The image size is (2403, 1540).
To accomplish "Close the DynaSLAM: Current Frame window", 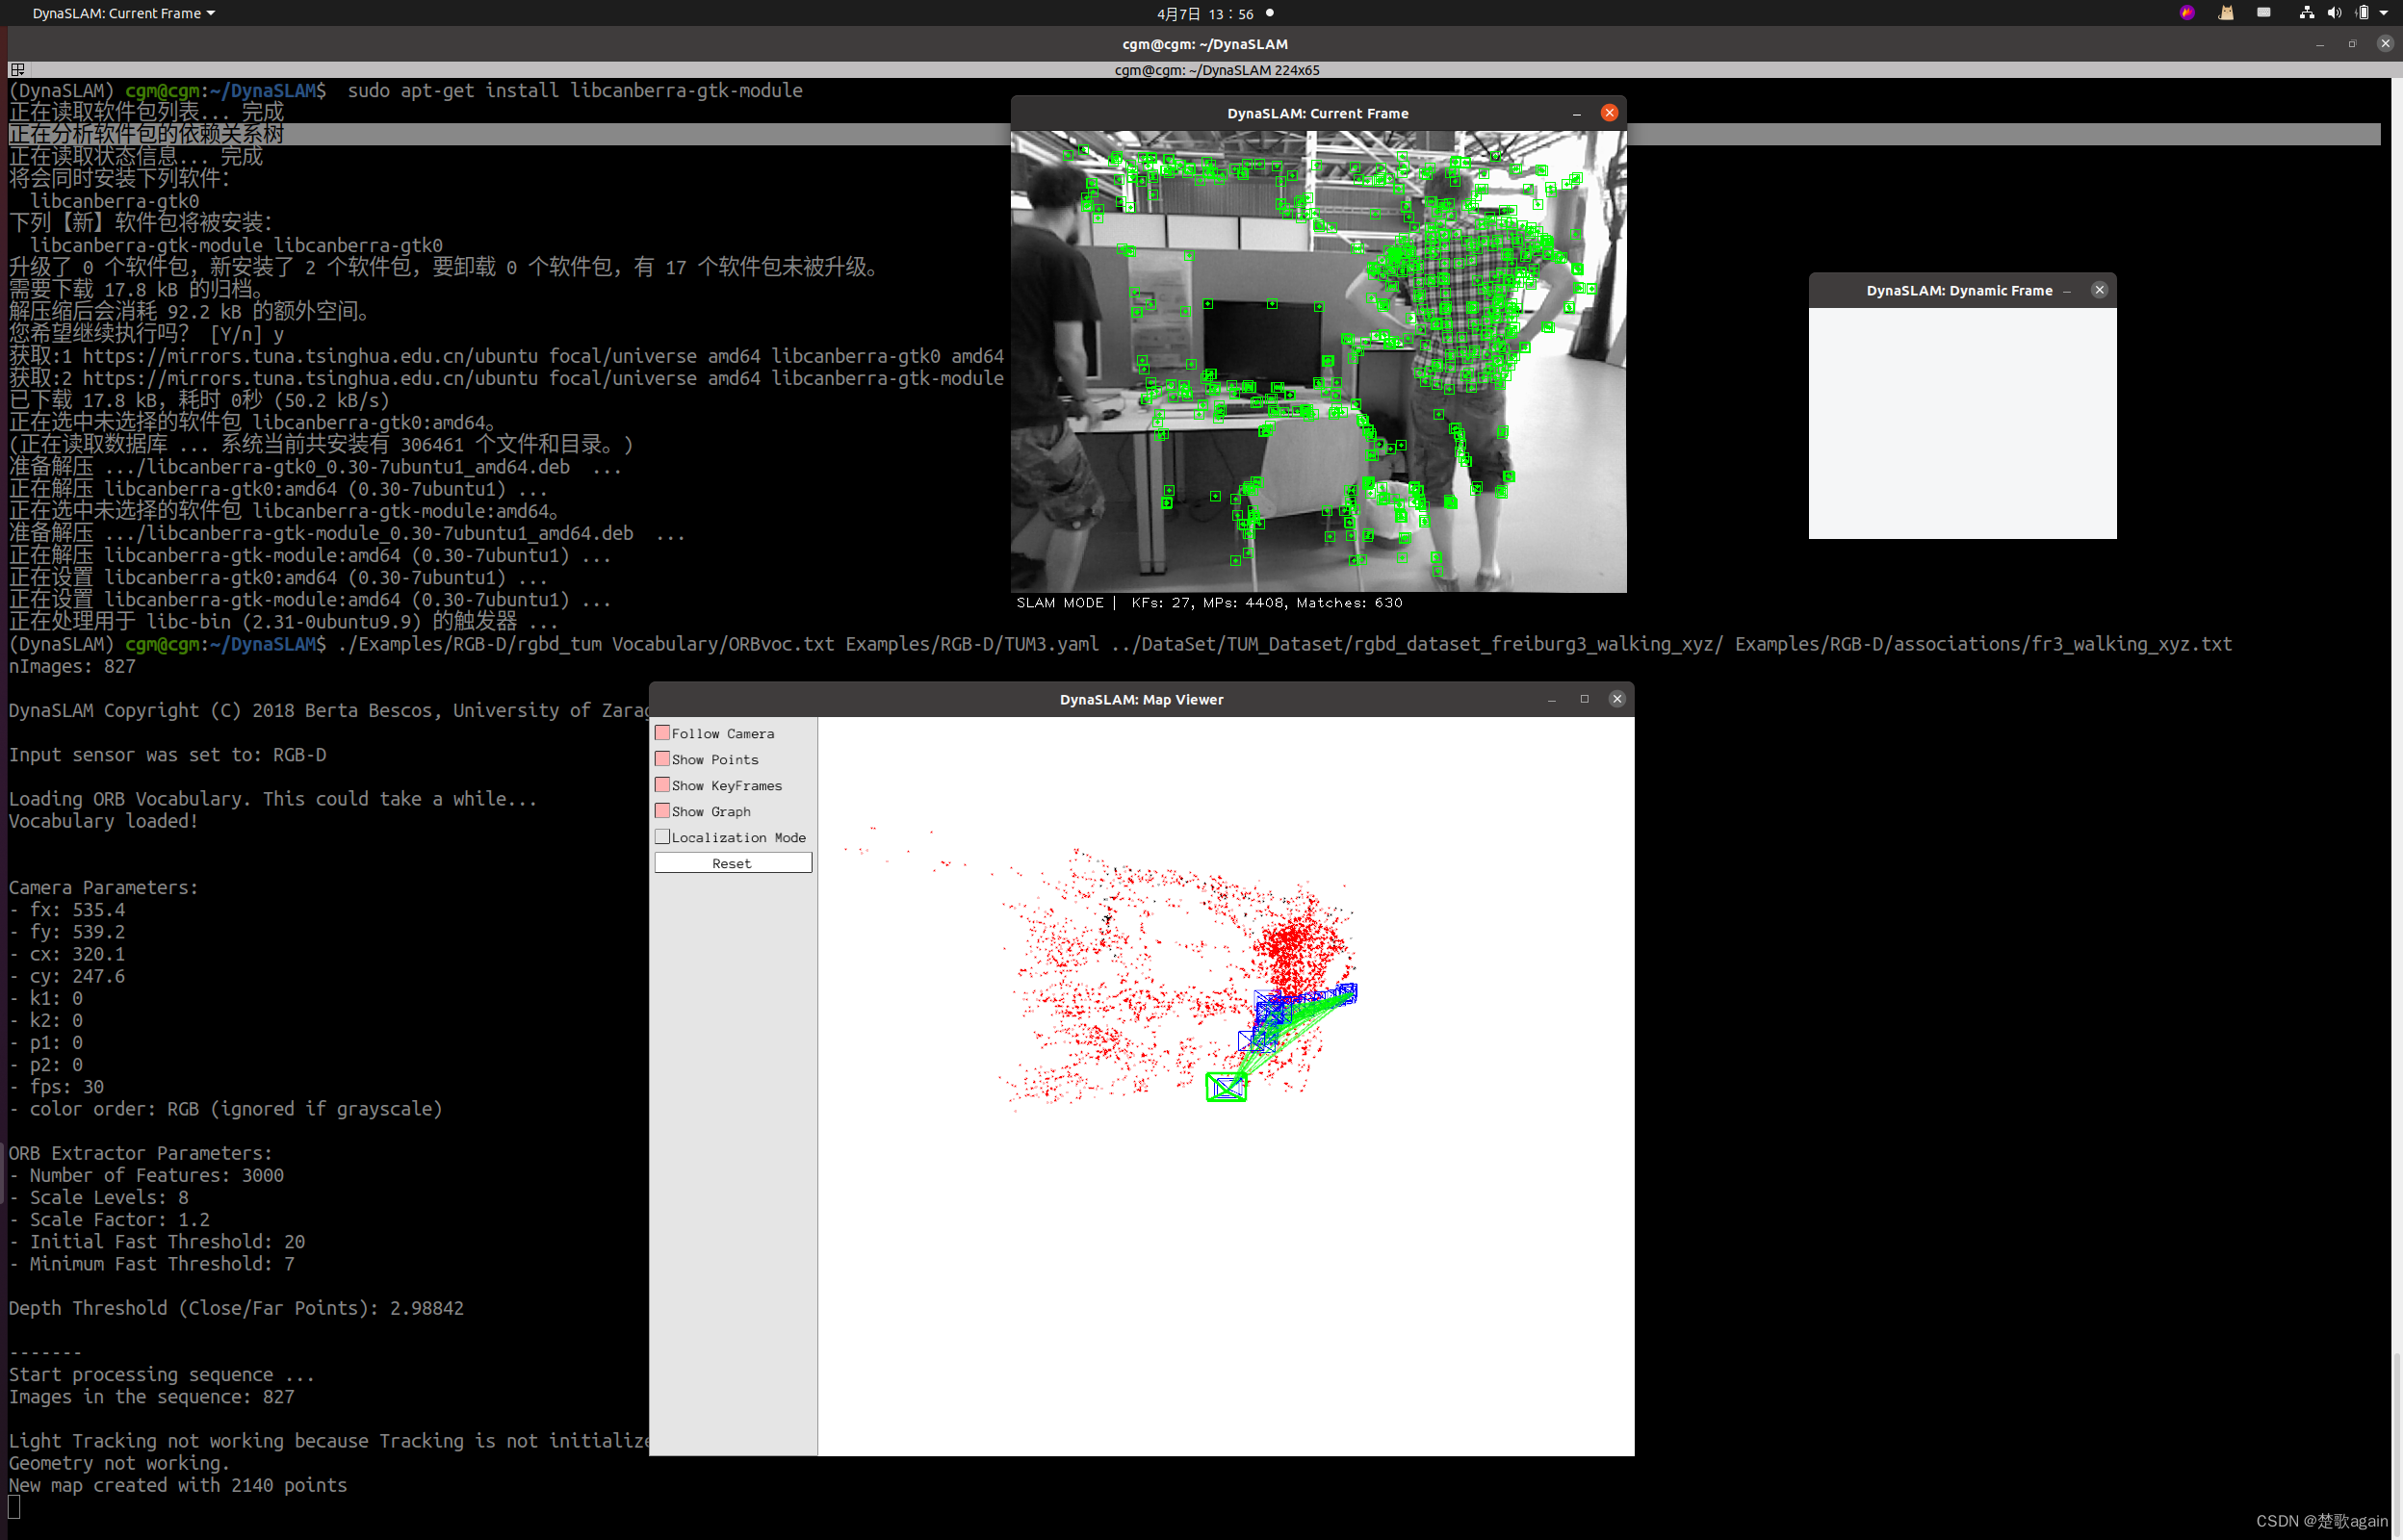I will pos(1609,113).
